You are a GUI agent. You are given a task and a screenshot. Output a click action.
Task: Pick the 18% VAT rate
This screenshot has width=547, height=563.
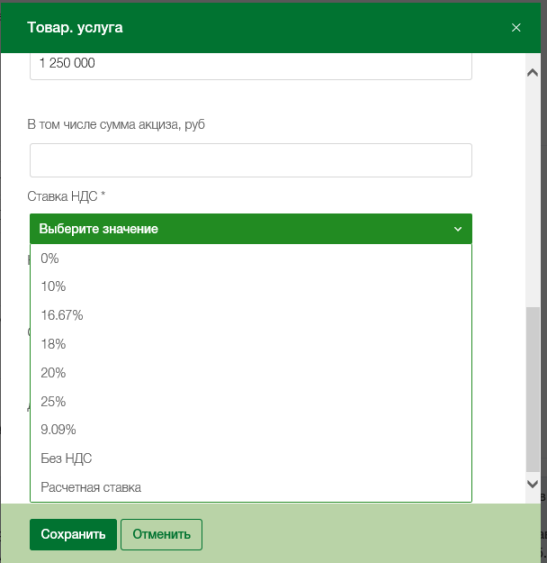(x=251, y=344)
